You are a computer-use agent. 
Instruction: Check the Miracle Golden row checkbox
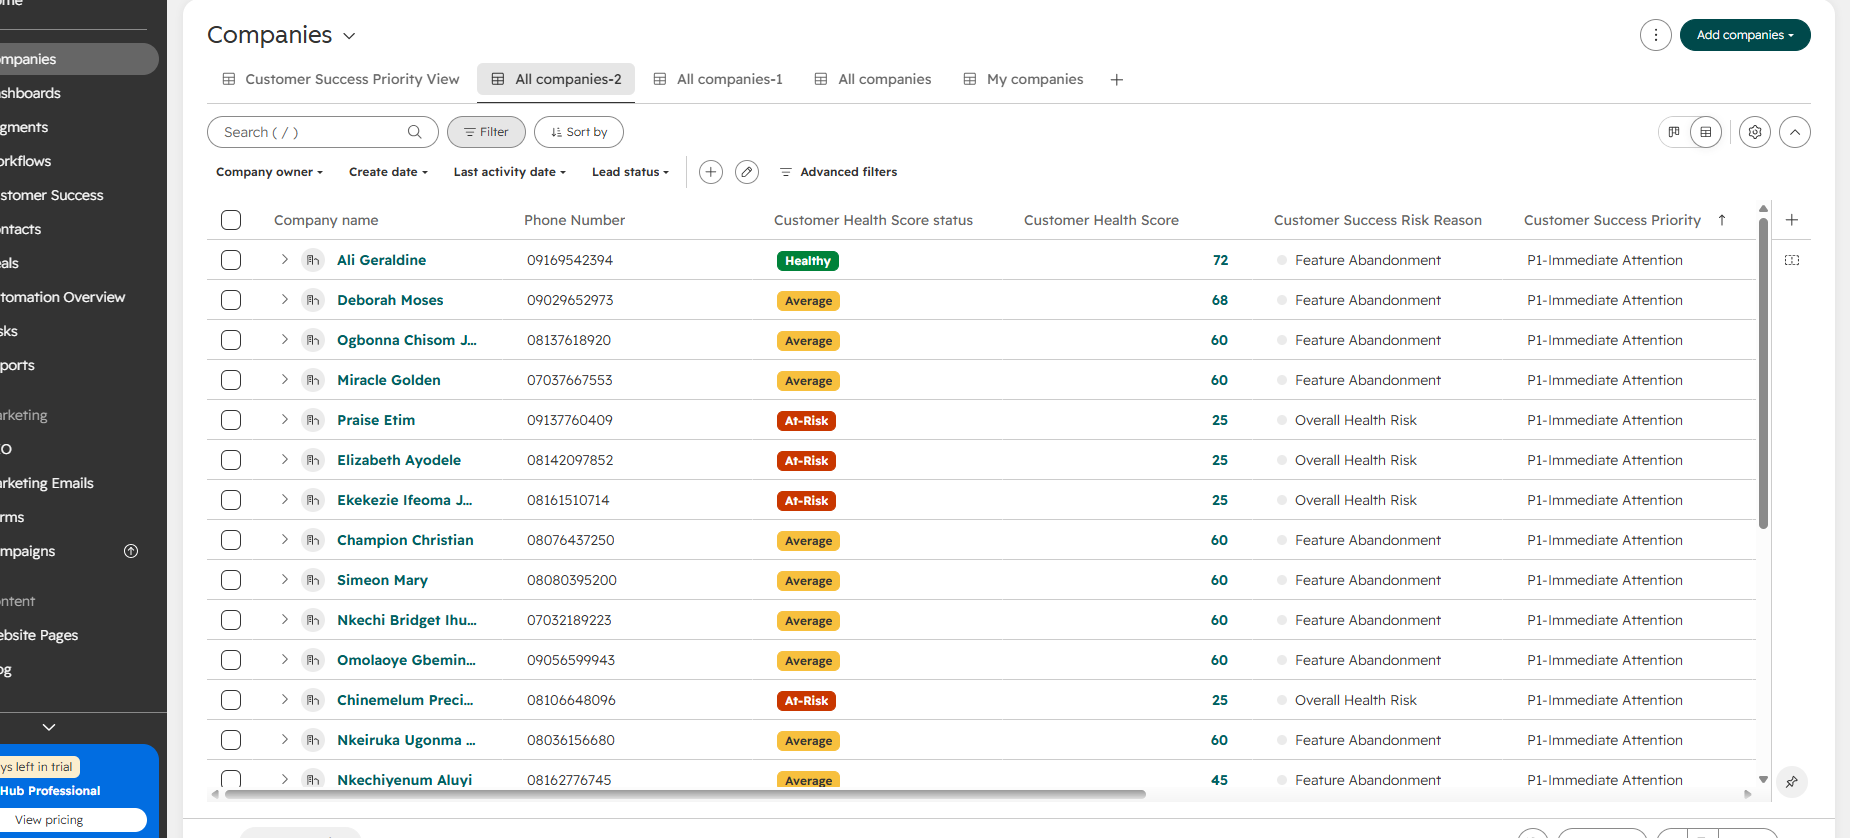coord(231,380)
